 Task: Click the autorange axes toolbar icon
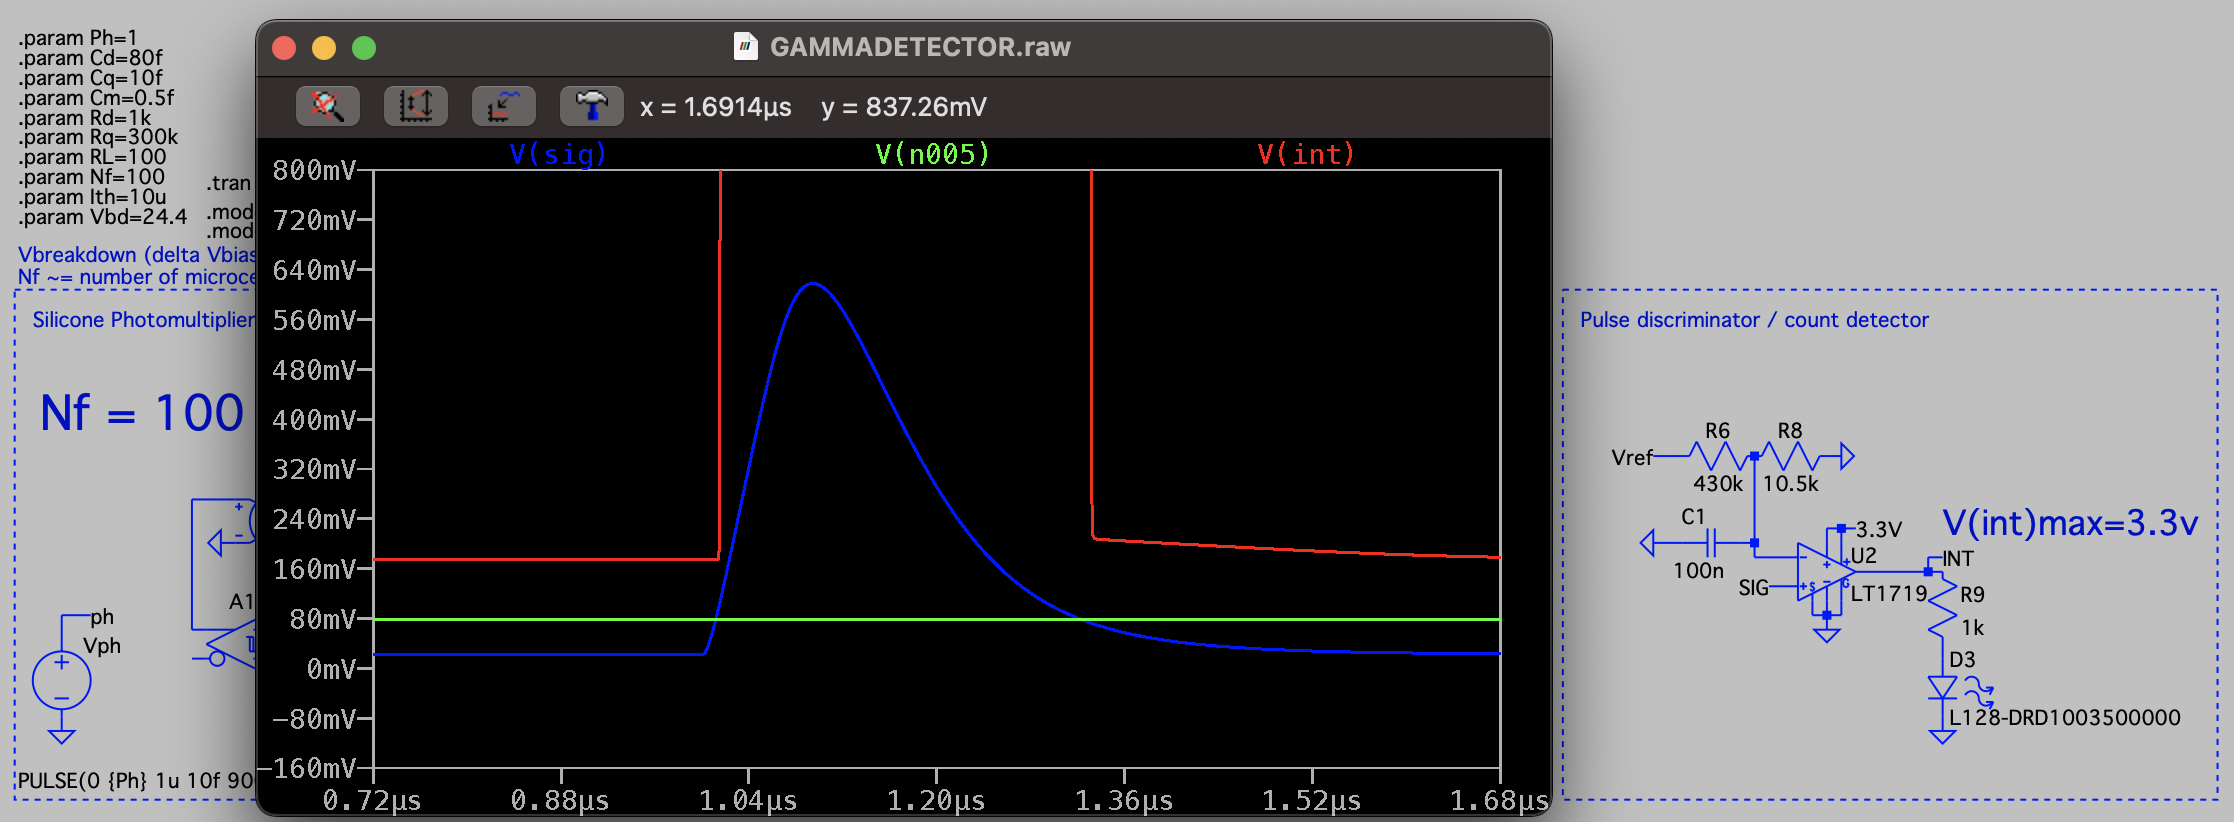pyautogui.click(x=416, y=106)
